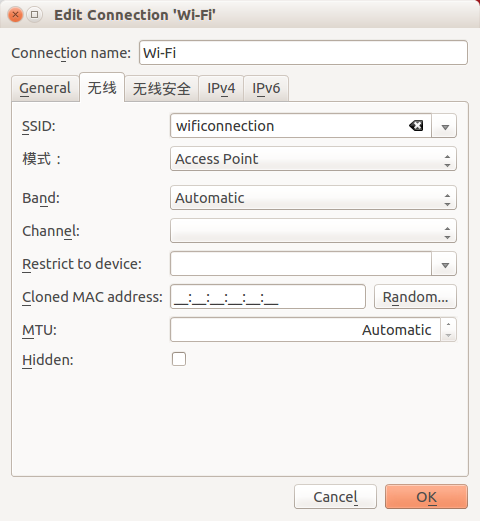480x521 pixels.
Task: Click the Random... MAC address button
Action: 415,297
